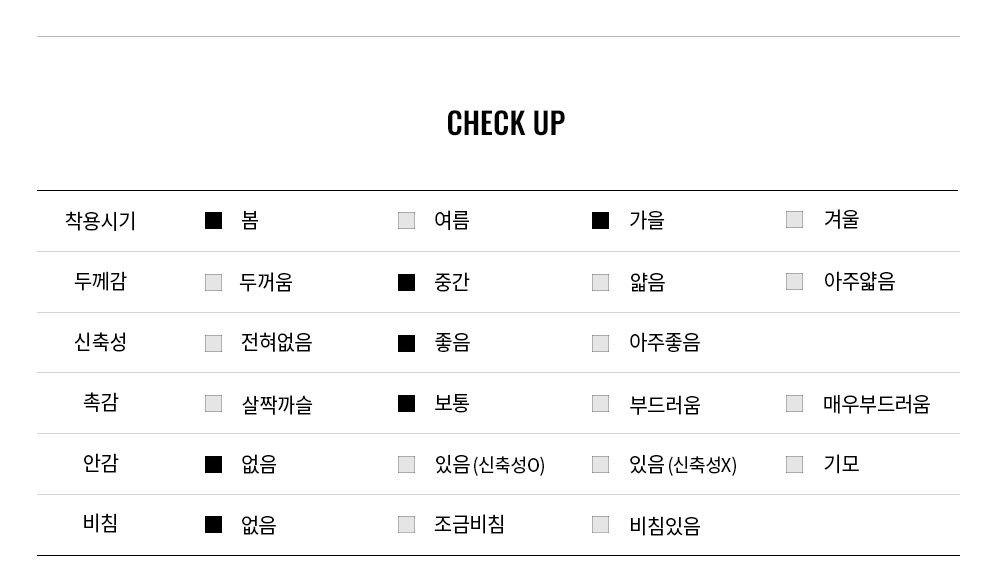
Task: Toggle the 가을 checkbox
Action: 600,221
